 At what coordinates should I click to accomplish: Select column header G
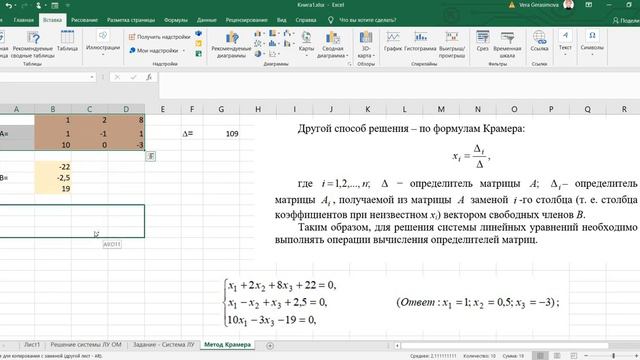(x=221, y=109)
